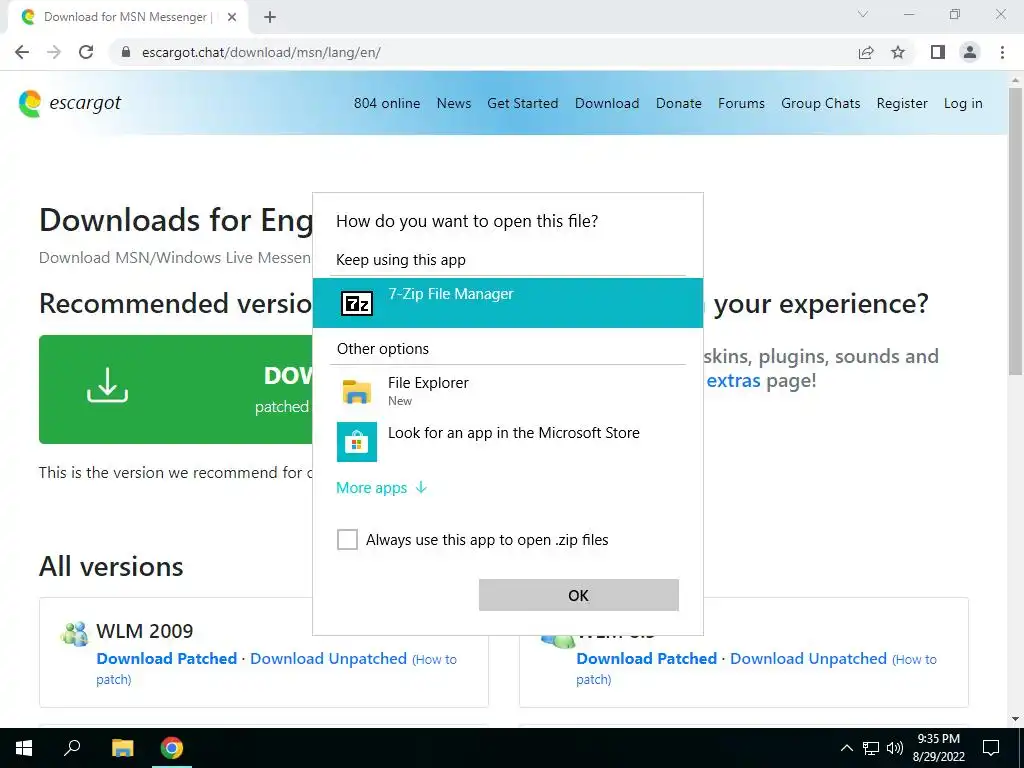Go back with the browser back arrow
The image size is (1024, 768).
point(22,52)
